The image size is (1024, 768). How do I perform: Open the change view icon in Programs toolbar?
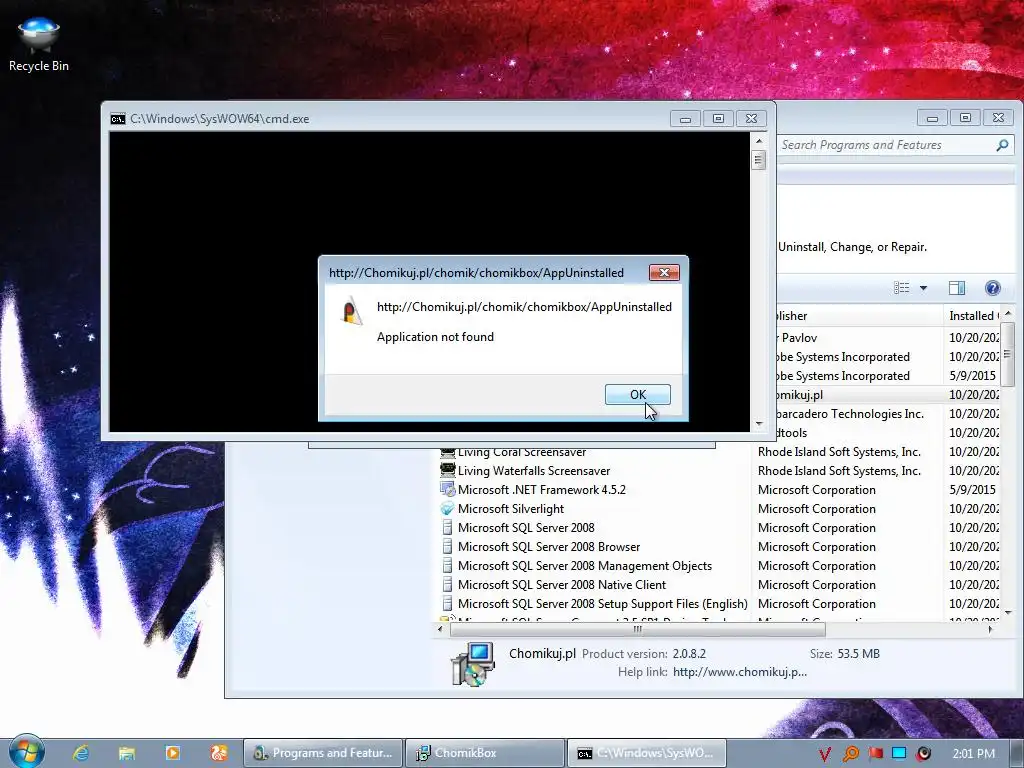click(902, 288)
